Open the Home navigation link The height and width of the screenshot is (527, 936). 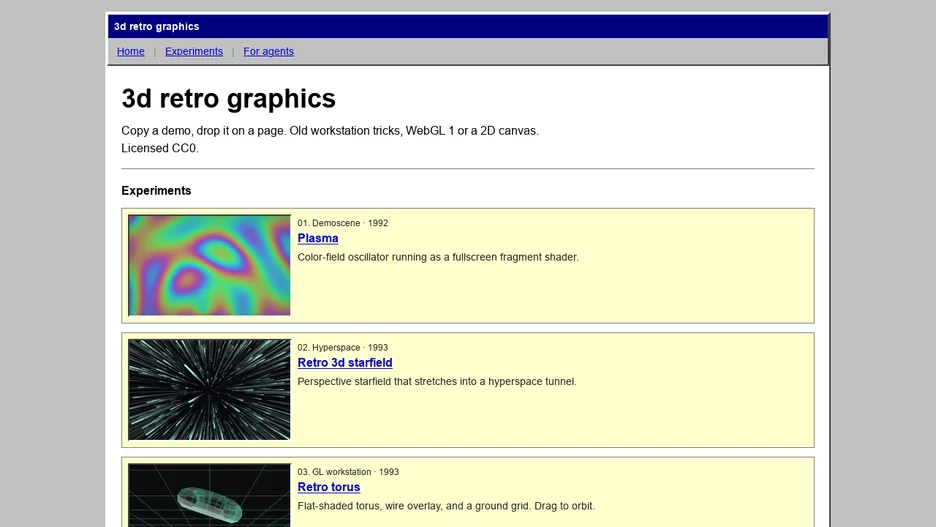(130, 51)
